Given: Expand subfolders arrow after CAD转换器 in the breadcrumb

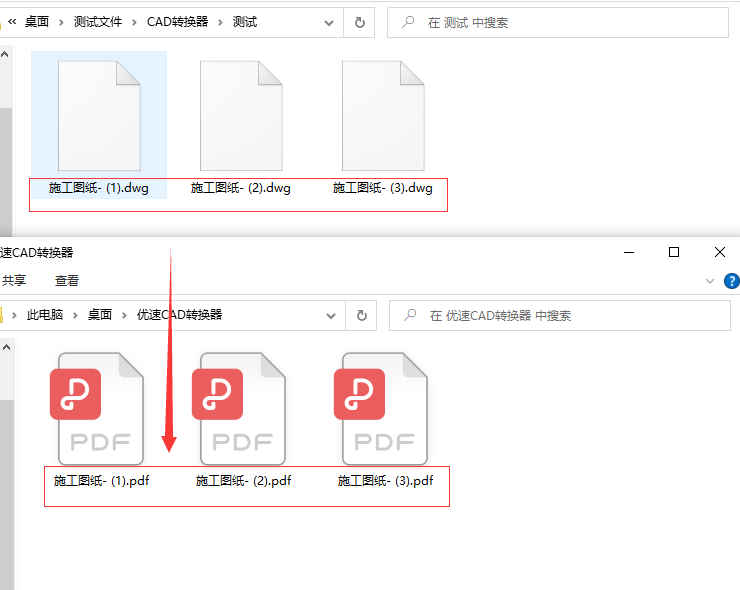Looking at the screenshot, I should tap(220, 22).
